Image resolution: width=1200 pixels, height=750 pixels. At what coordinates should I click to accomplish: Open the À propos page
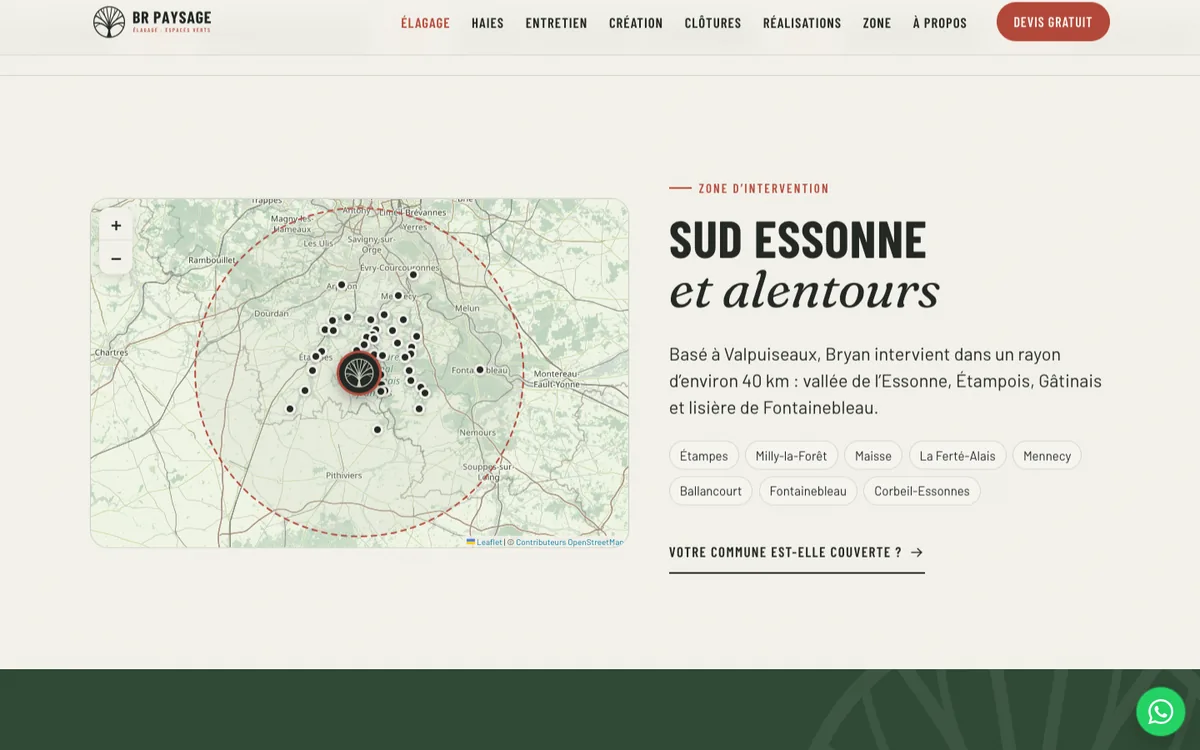pyautogui.click(x=940, y=23)
